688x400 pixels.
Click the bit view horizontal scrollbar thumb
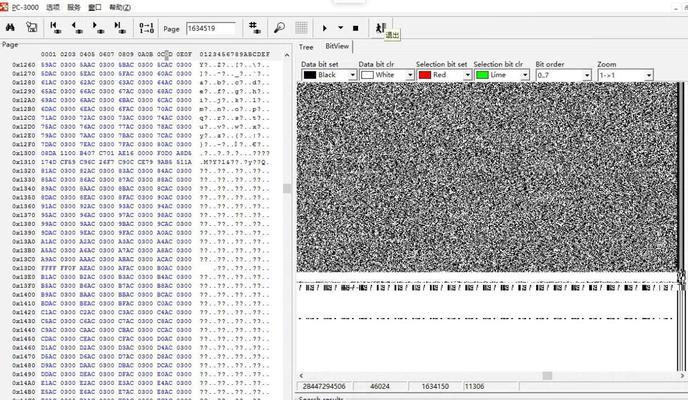(547, 375)
